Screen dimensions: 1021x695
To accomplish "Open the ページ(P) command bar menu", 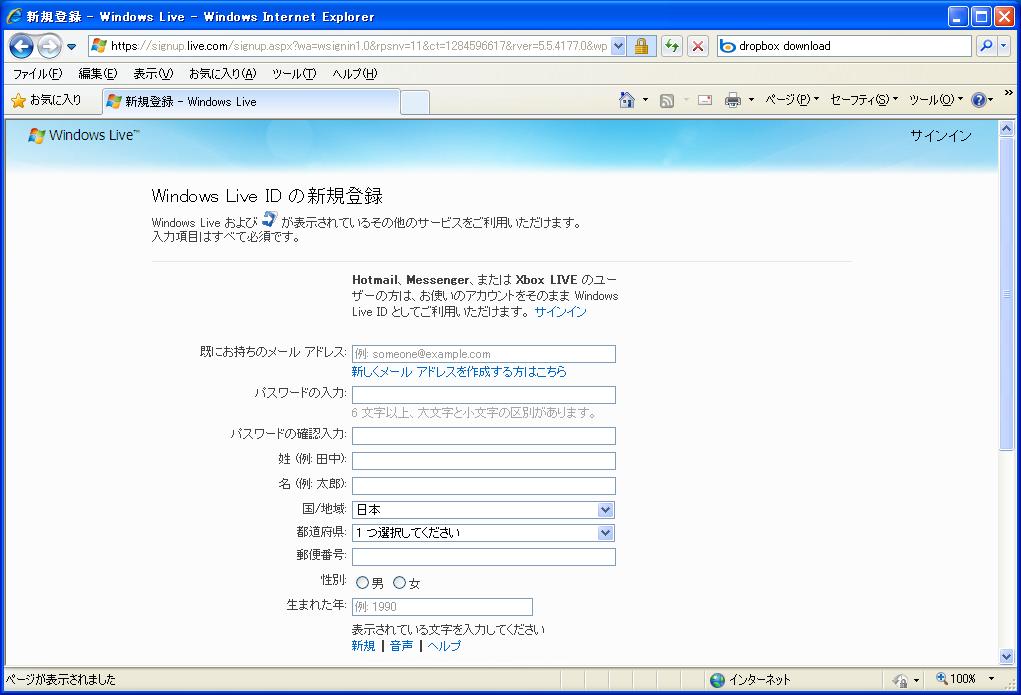I will coord(792,100).
